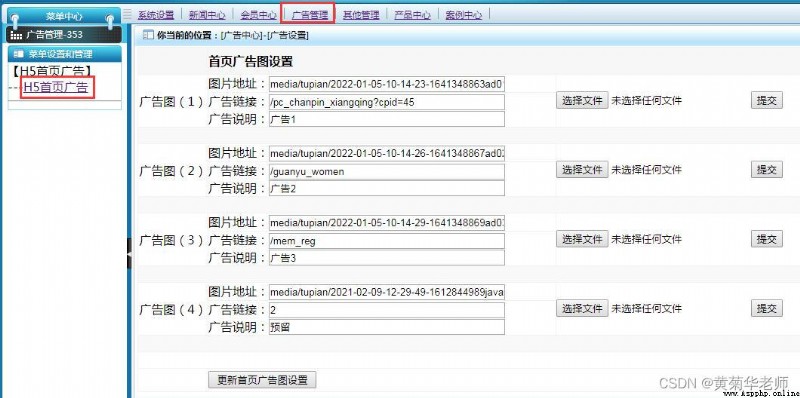Edit 广告说明 field containing 广告2
Image resolution: width=800 pixels, height=398 pixels.
(x=387, y=188)
